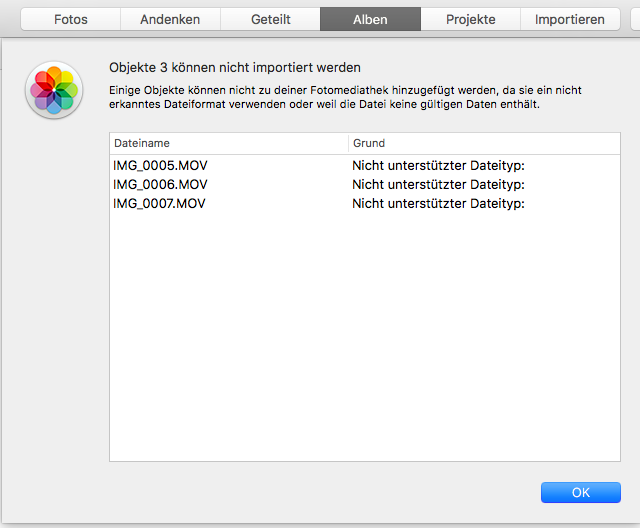Click the Grund column header
This screenshot has width=640, height=528.
484,143
